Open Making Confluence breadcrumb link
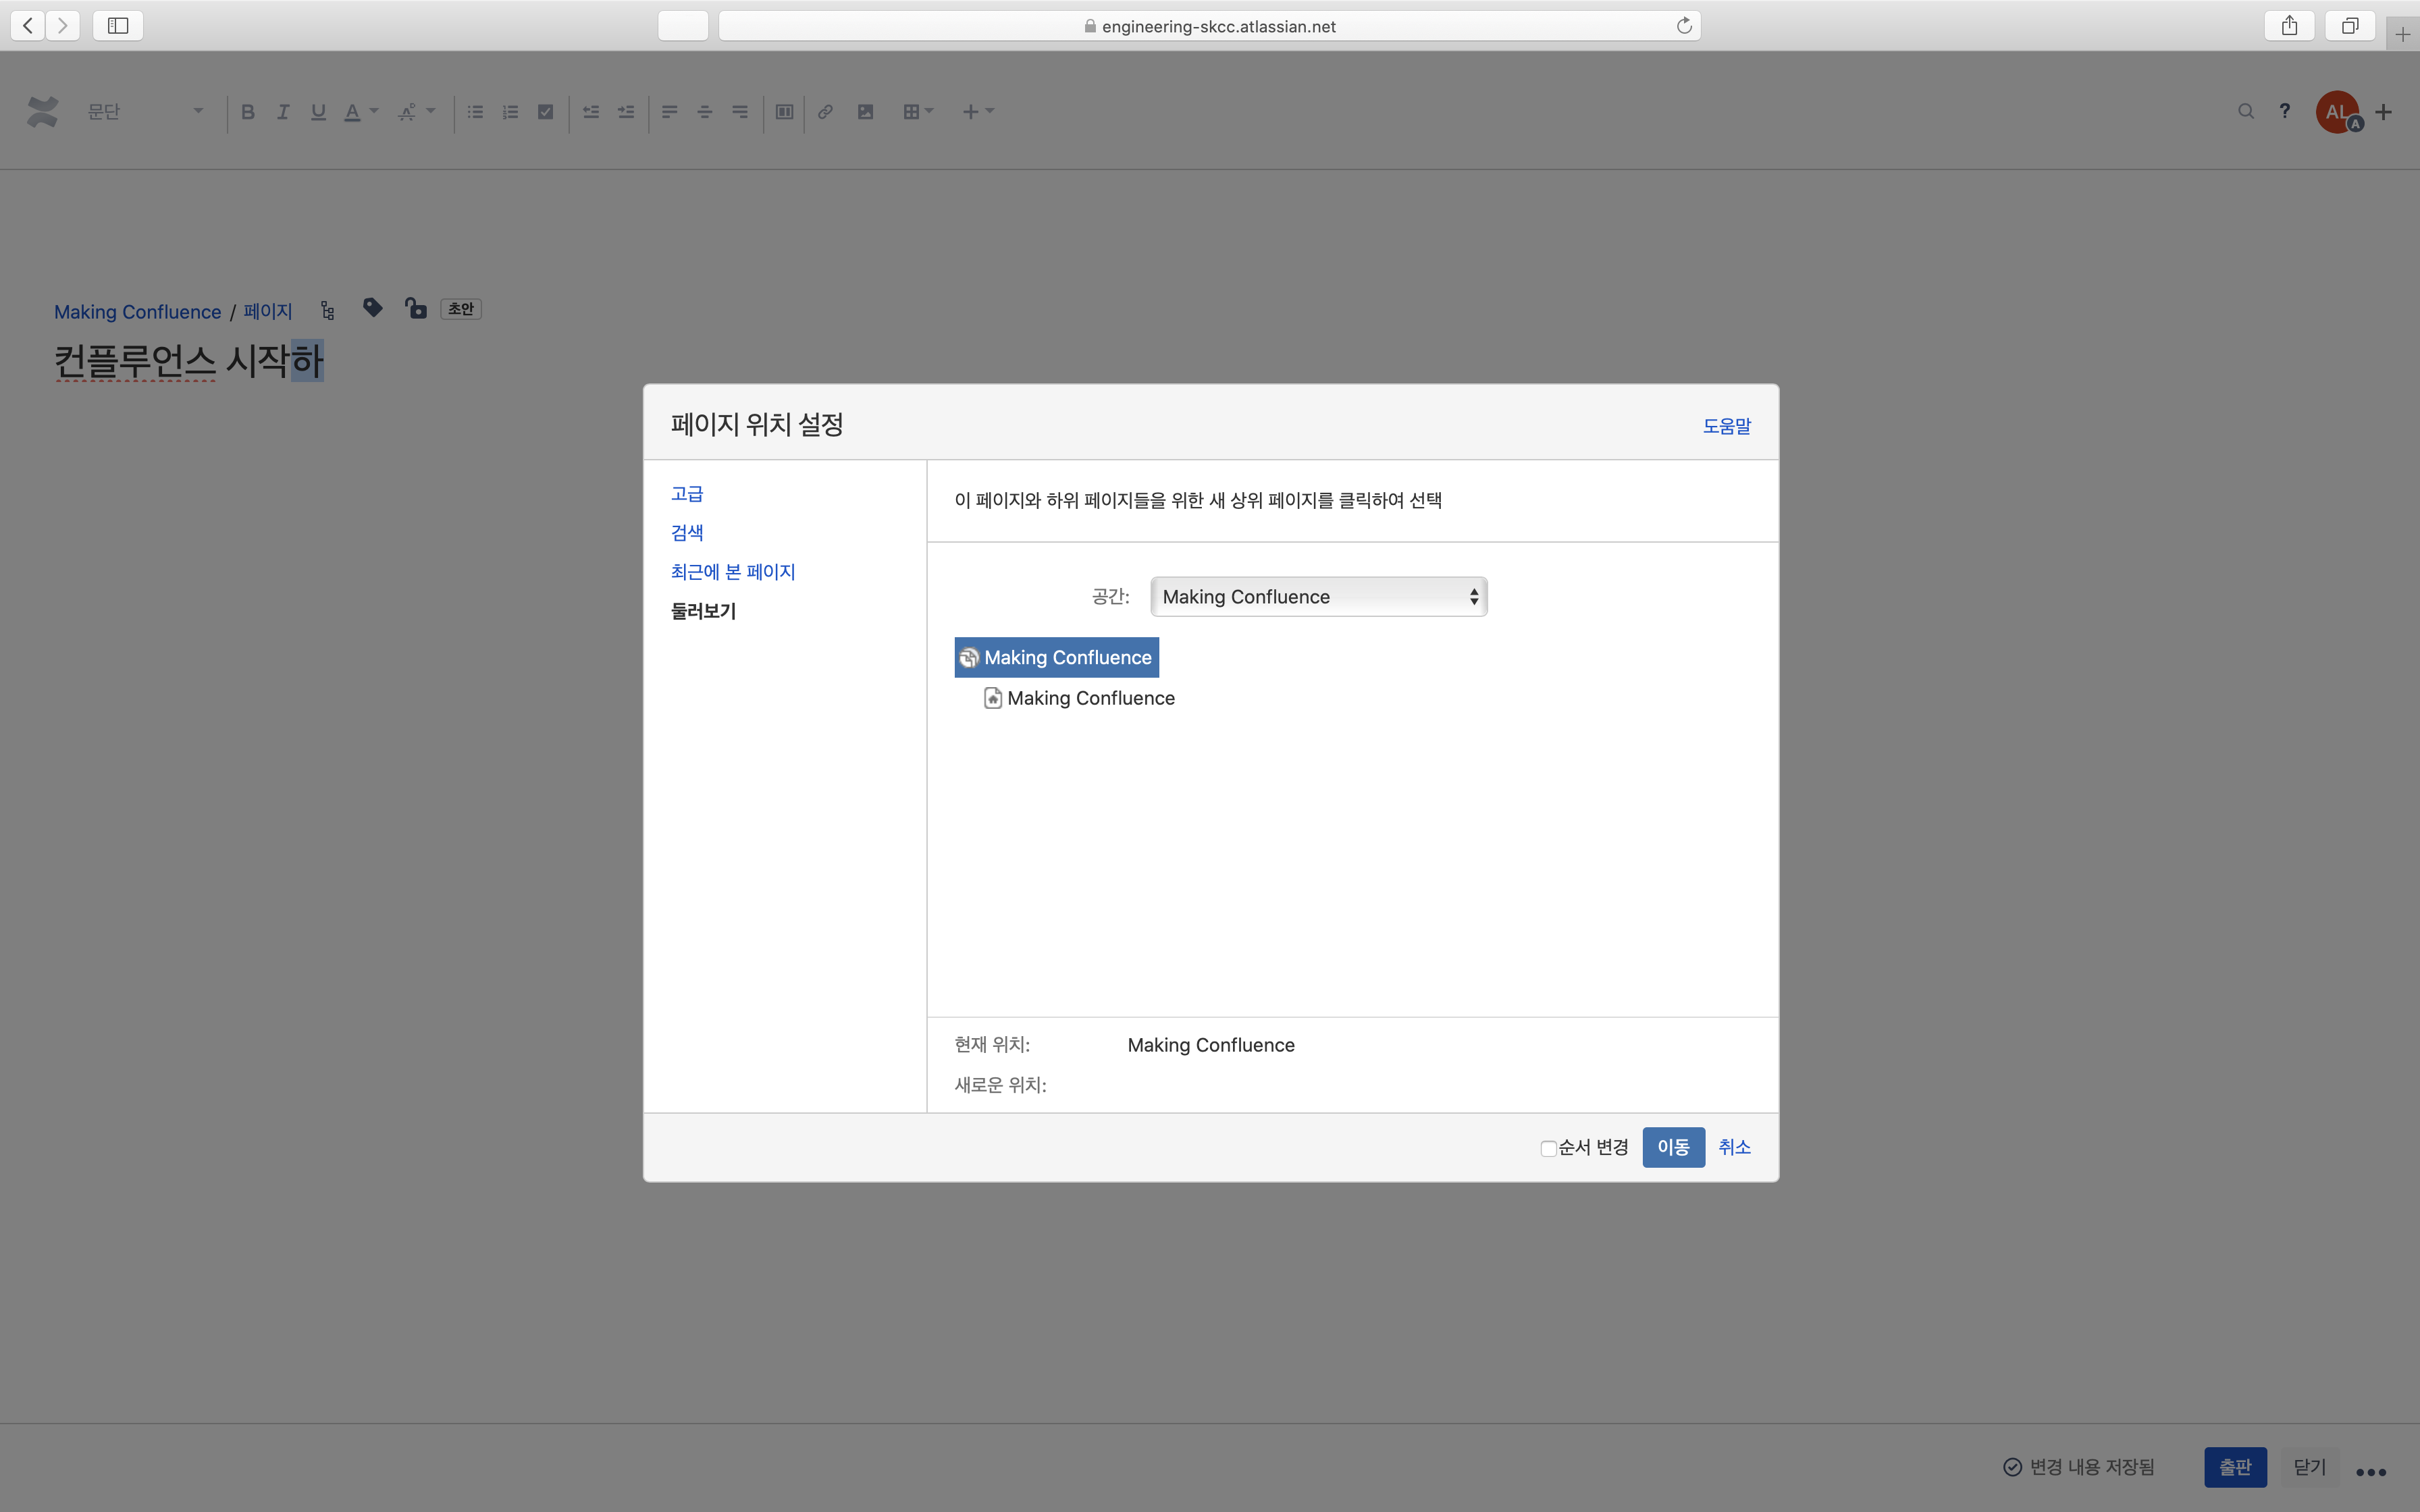The width and height of the screenshot is (2420, 1512). tap(137, 312)
